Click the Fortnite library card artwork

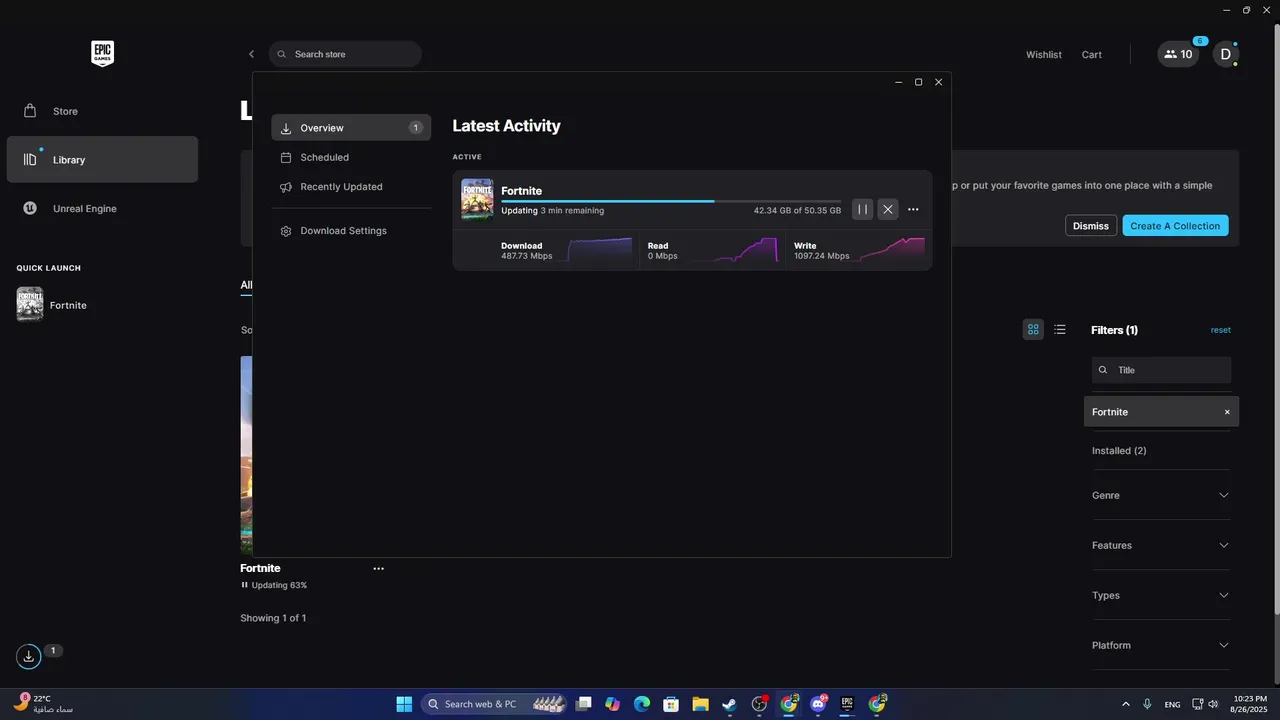(246, 455)
